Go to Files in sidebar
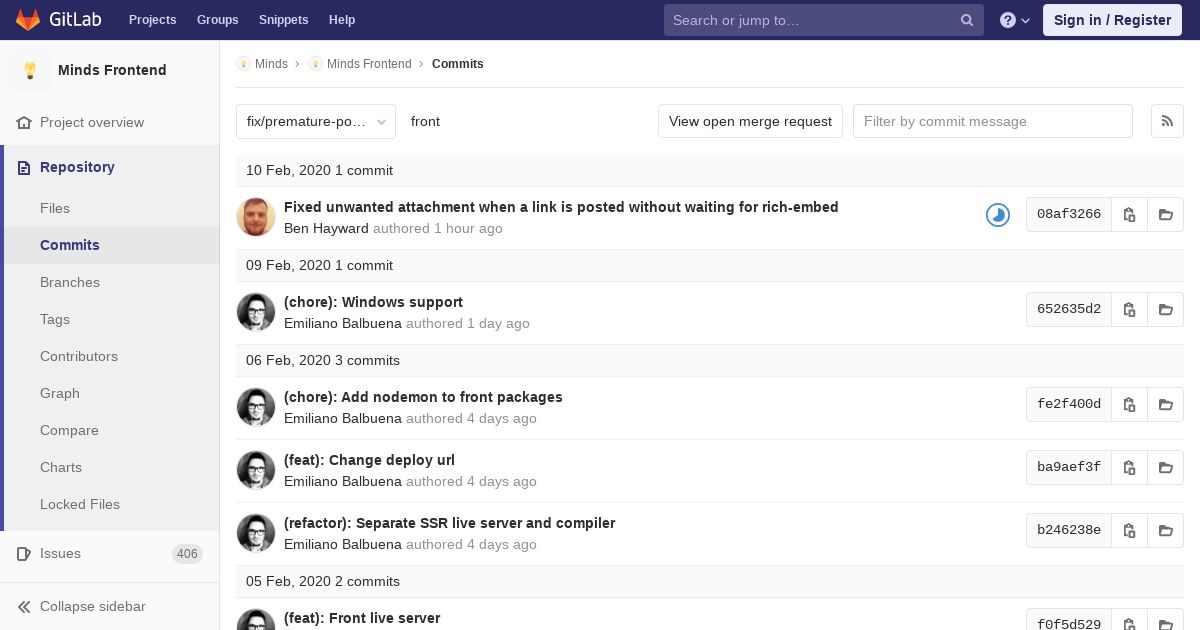The image size is (1200, 630). [55, 208]
